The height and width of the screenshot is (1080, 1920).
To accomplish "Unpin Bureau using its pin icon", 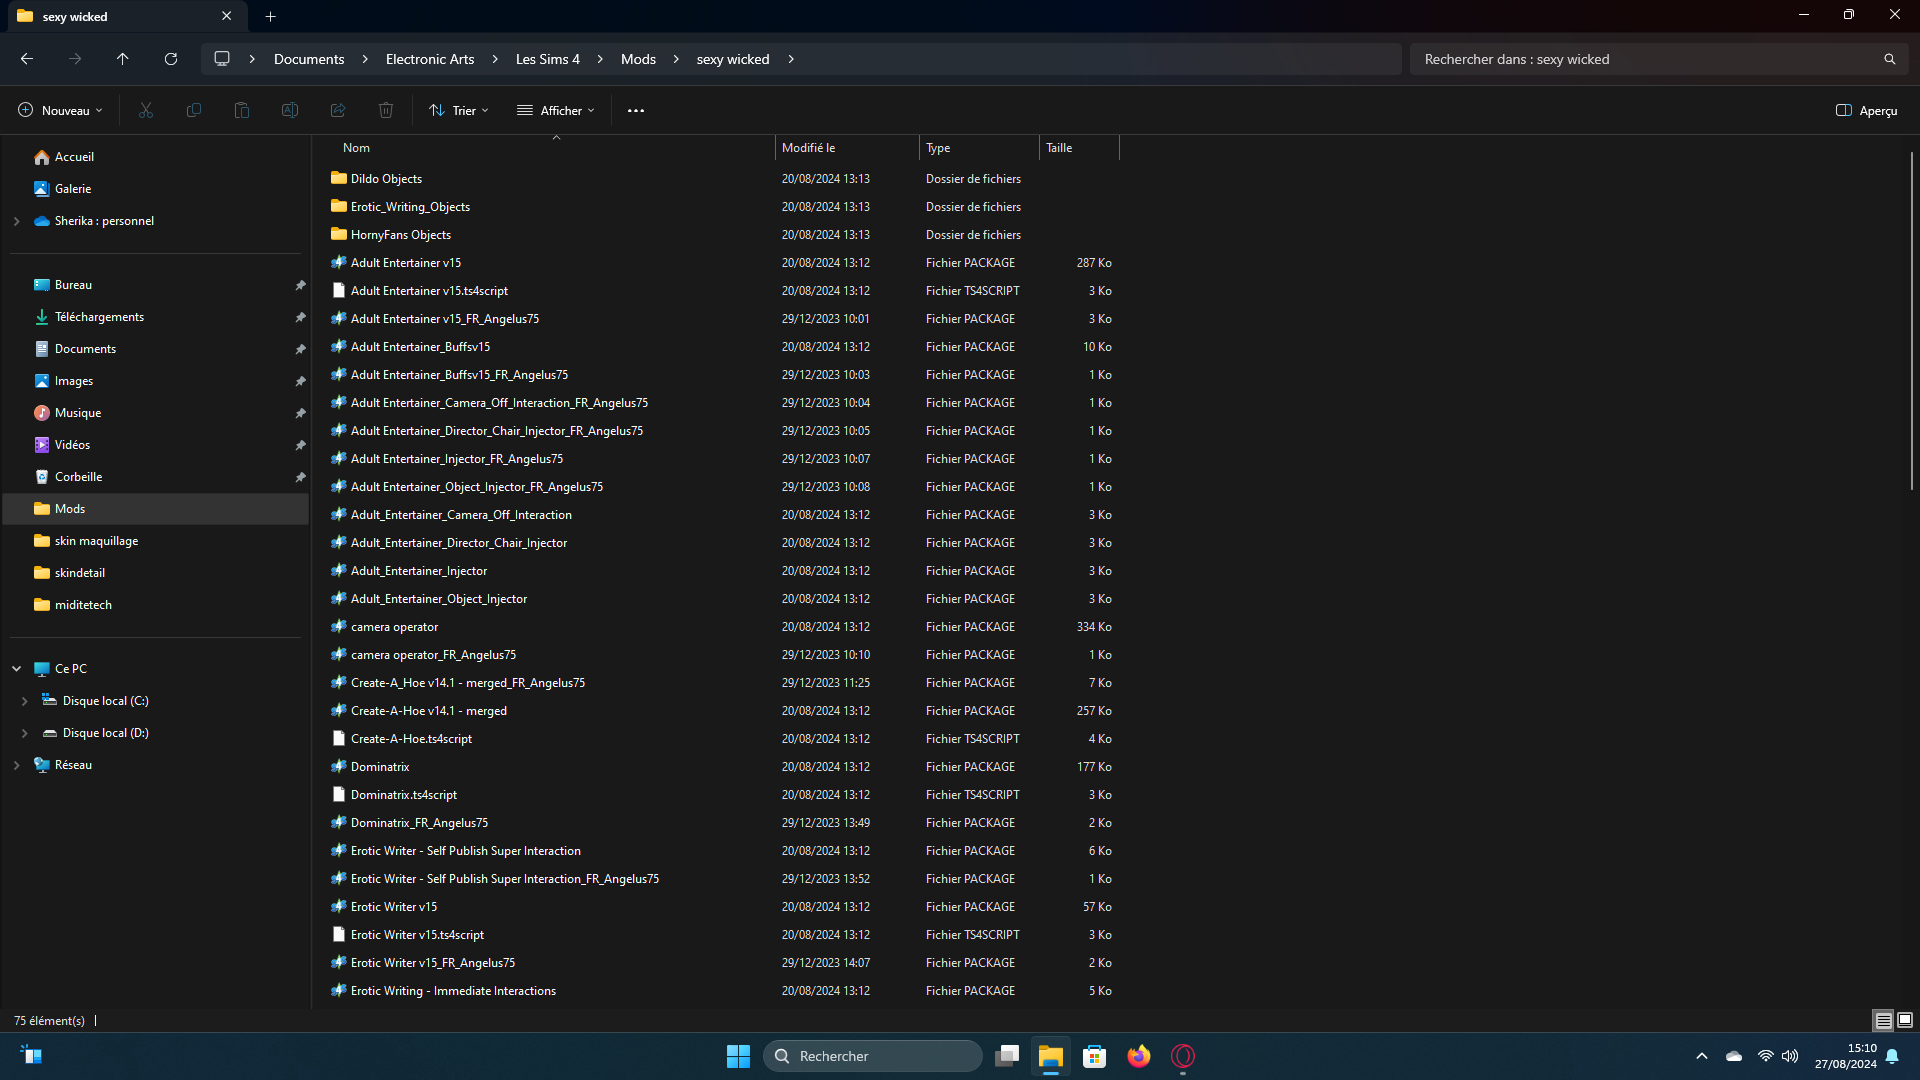I will tap(300, 285).
